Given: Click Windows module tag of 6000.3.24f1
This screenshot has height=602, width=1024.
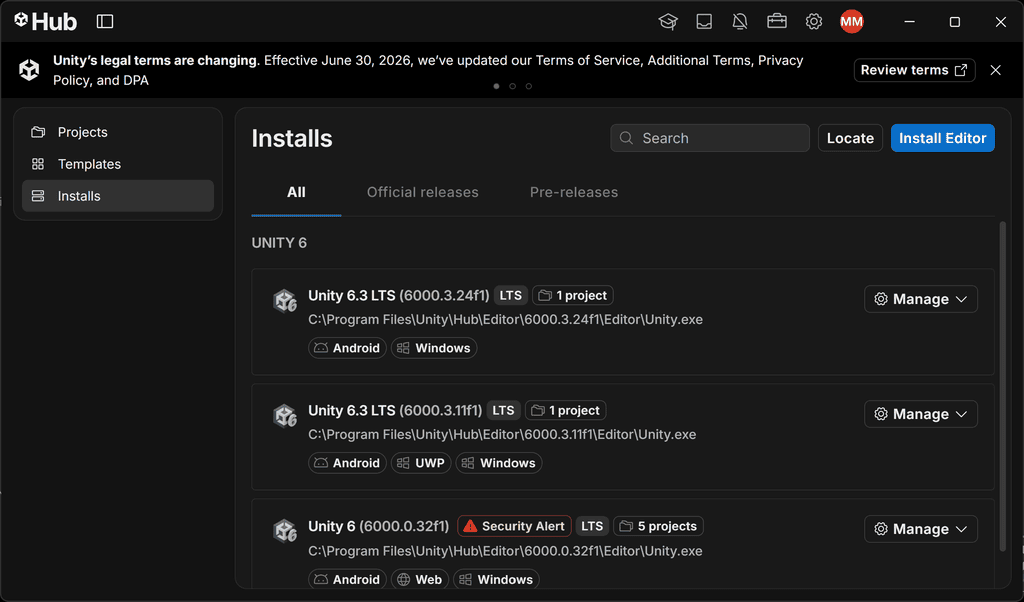Looking at the screenshot, I should tap(434, 348).
